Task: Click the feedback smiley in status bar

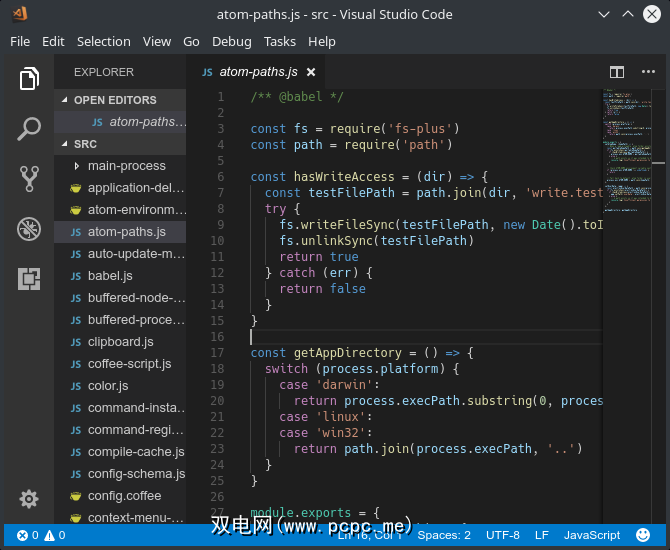Action: [643, 535]
